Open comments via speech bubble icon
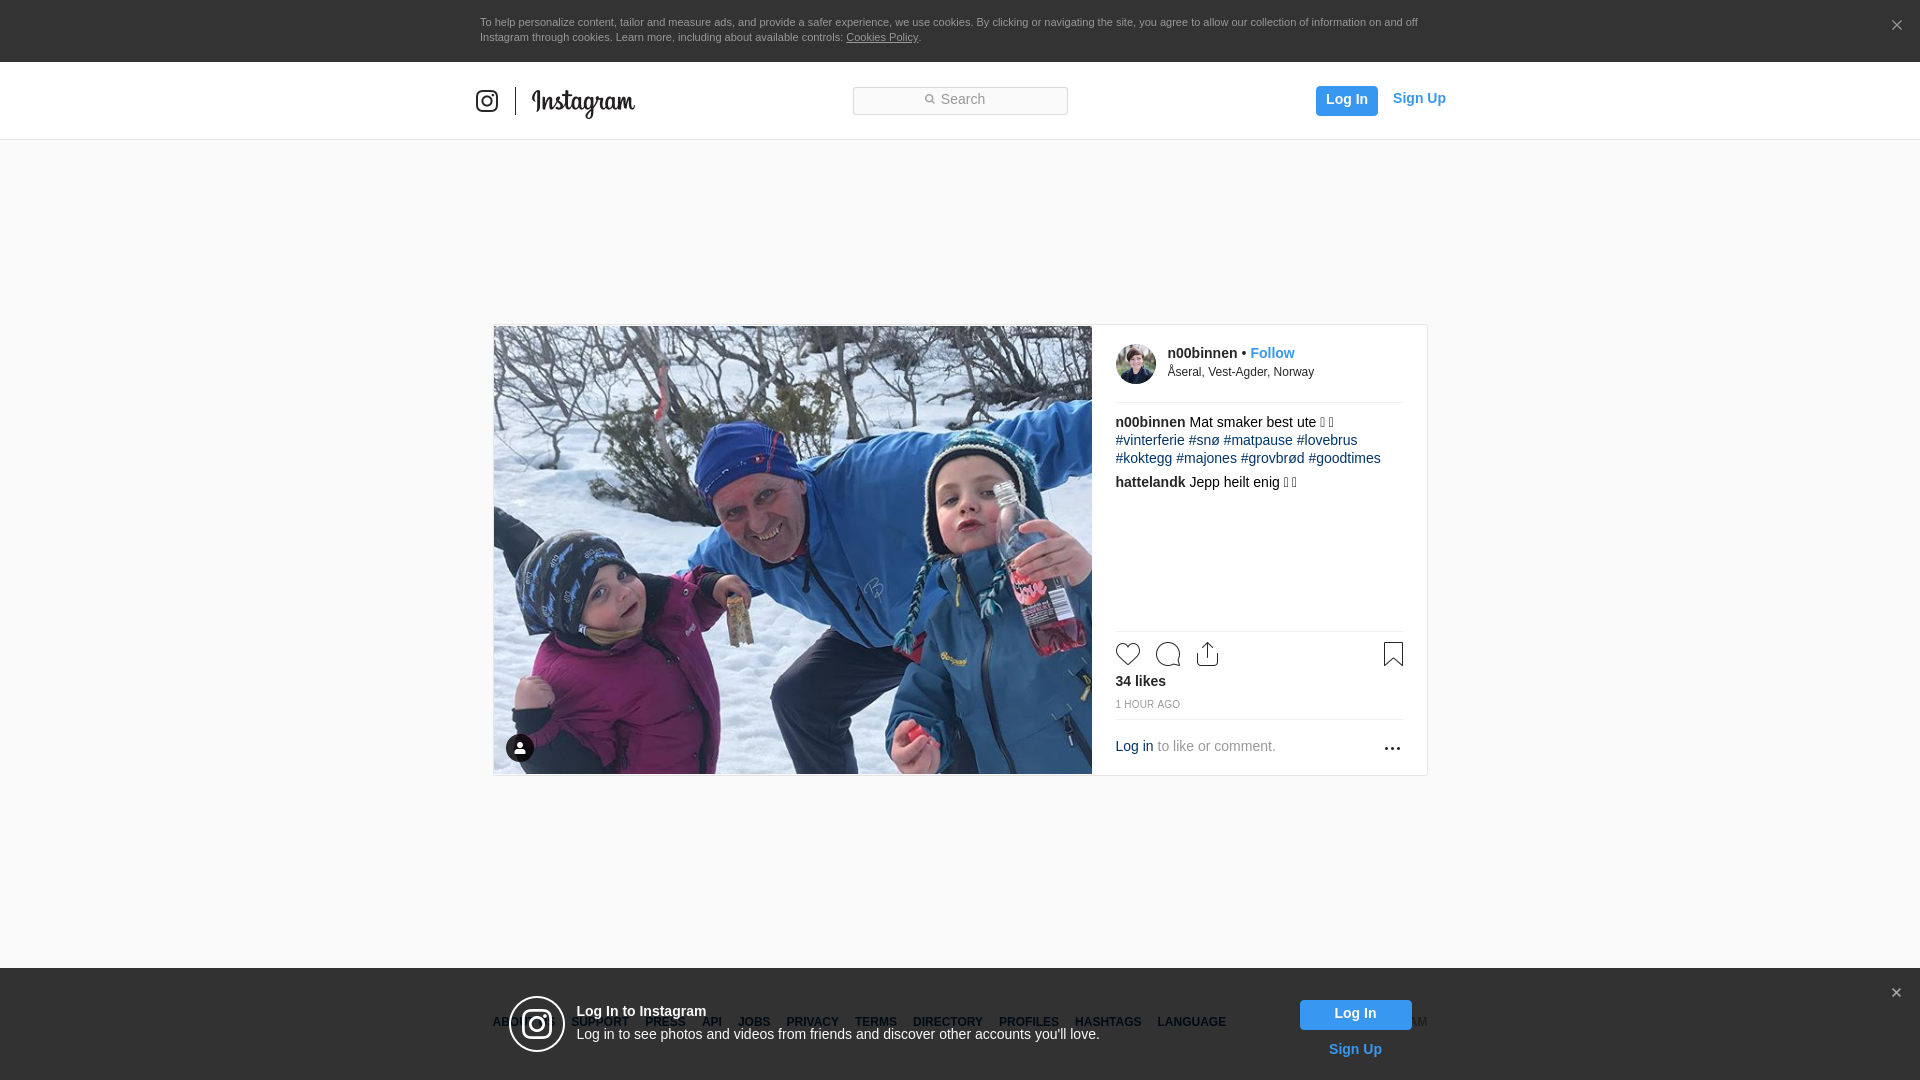This screenshot has height=1080, width=1920. 1167,654
